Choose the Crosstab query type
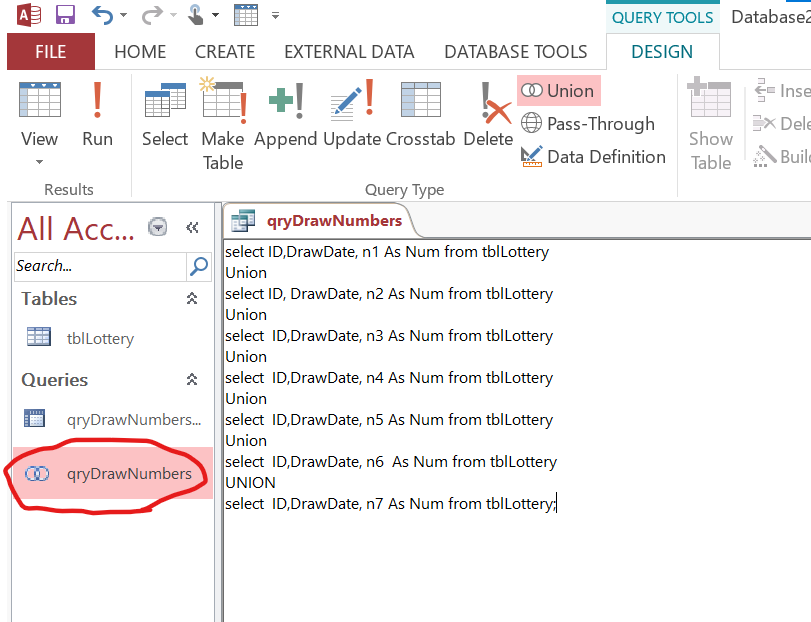 (x=420, y=115)
